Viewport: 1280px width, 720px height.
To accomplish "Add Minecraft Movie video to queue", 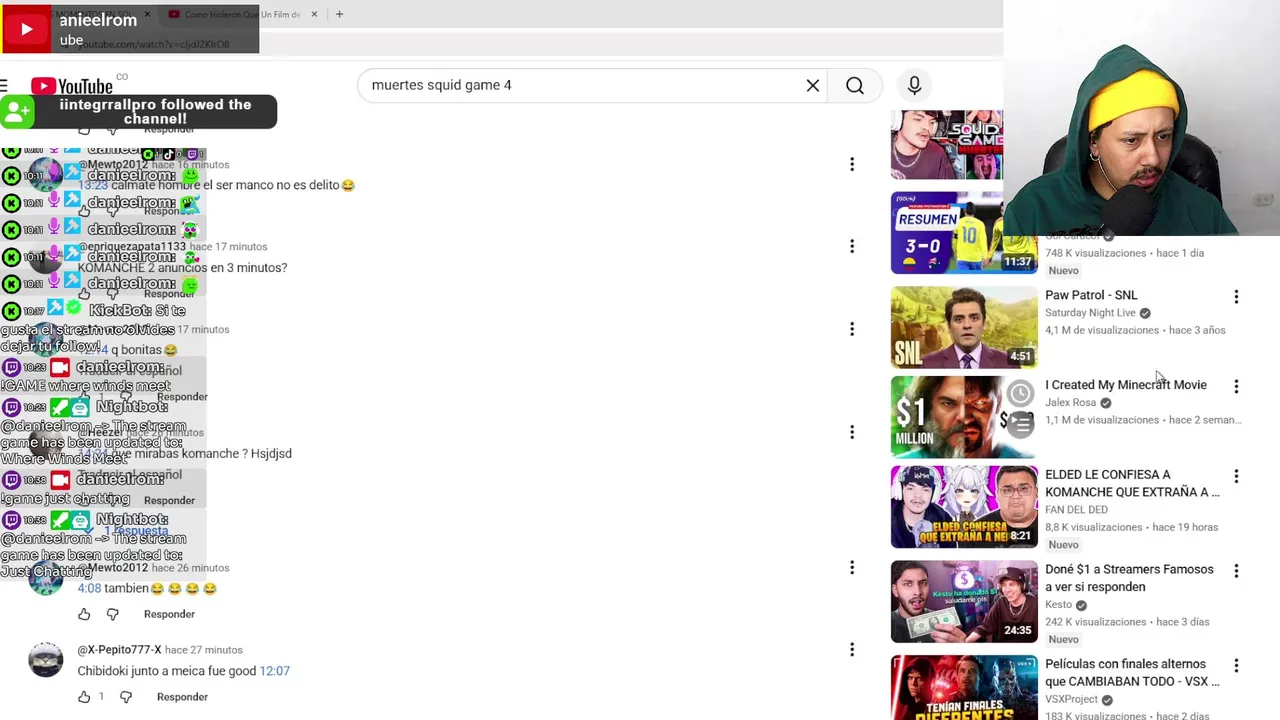I will point(1020,425).
